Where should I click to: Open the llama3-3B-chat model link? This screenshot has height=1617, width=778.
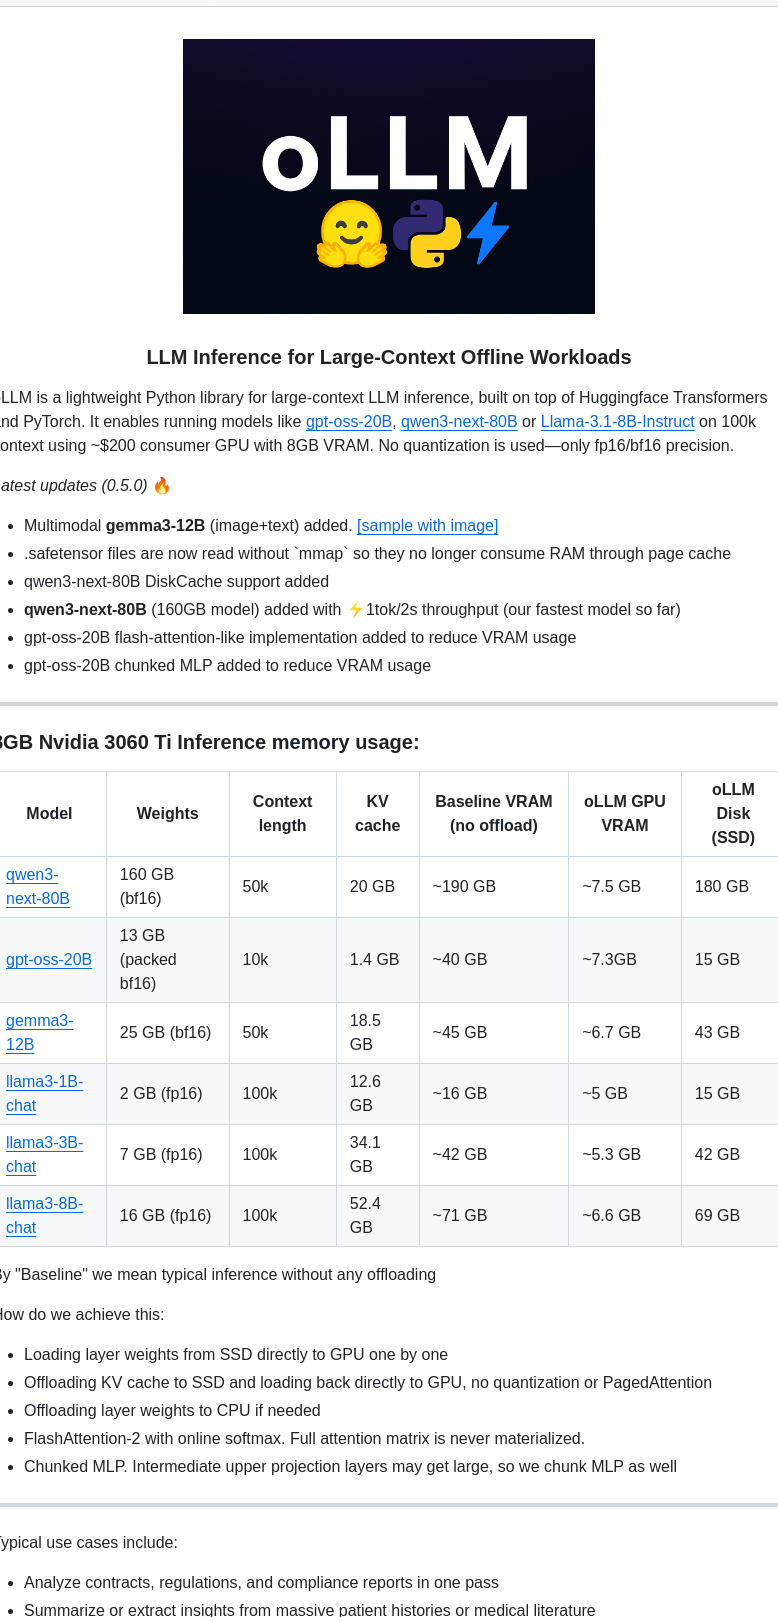pyautogui.click(x=44, y=1155)
